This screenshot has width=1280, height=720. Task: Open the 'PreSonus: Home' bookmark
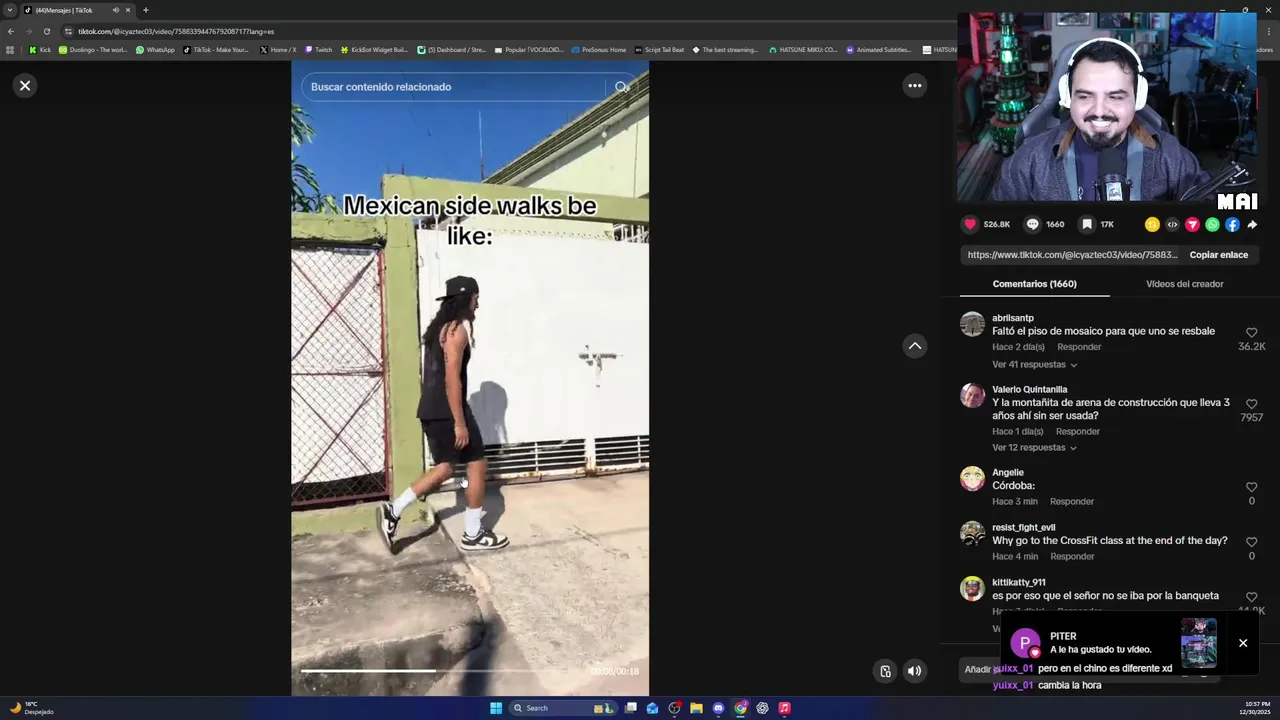tap(599, 50)
